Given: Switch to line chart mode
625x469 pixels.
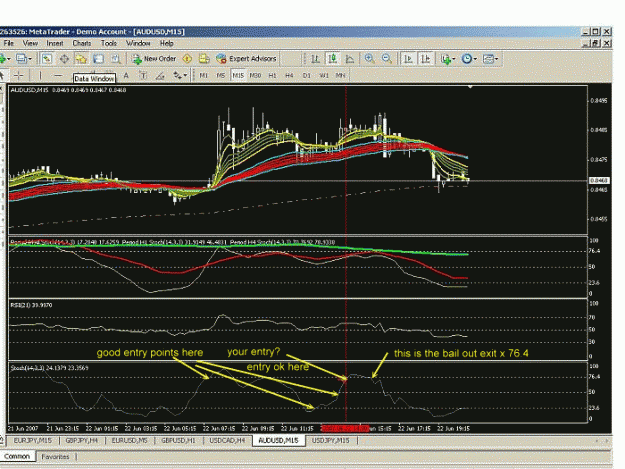Looking at the screenshot, I should tap(350, 59).
